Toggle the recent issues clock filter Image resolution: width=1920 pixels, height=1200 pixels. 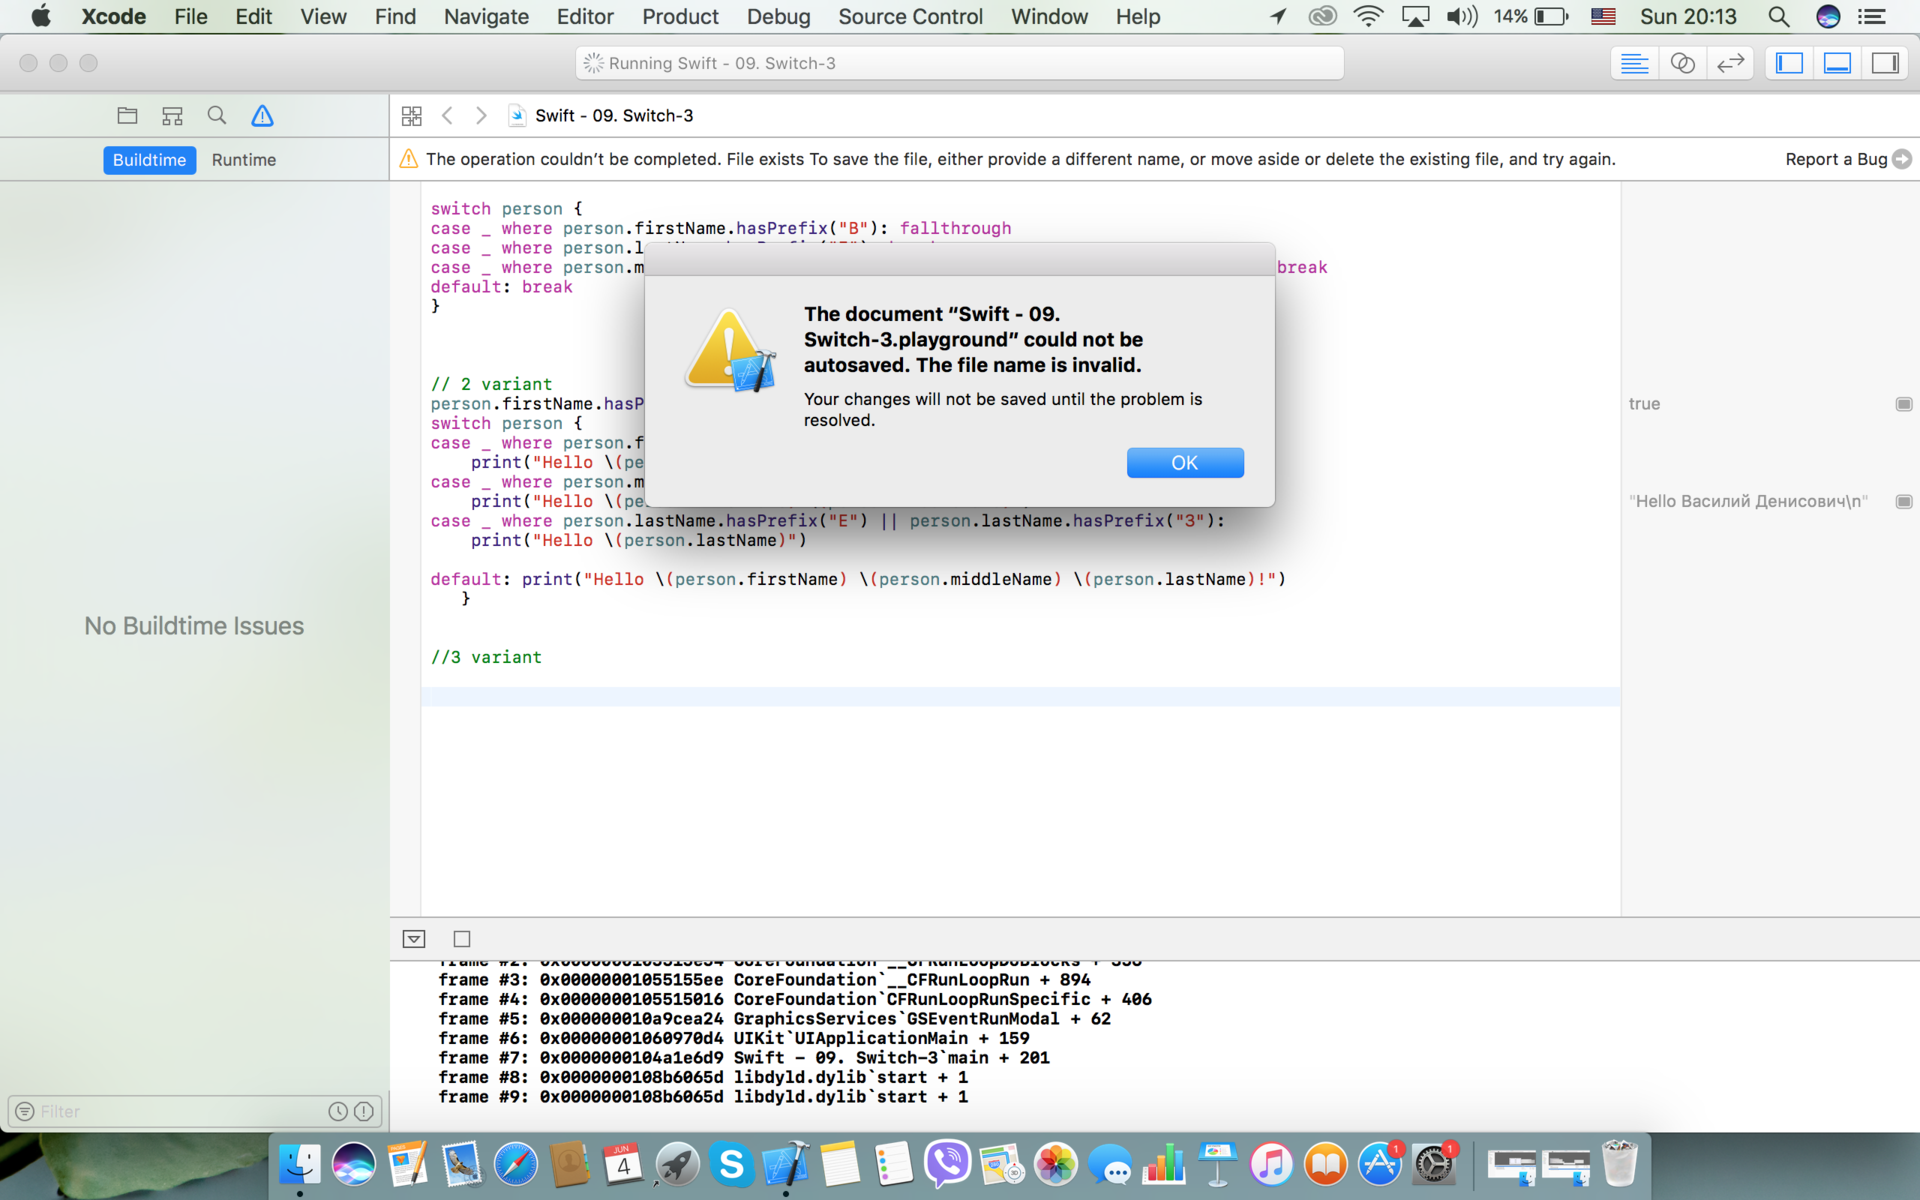click(338, 1111)
